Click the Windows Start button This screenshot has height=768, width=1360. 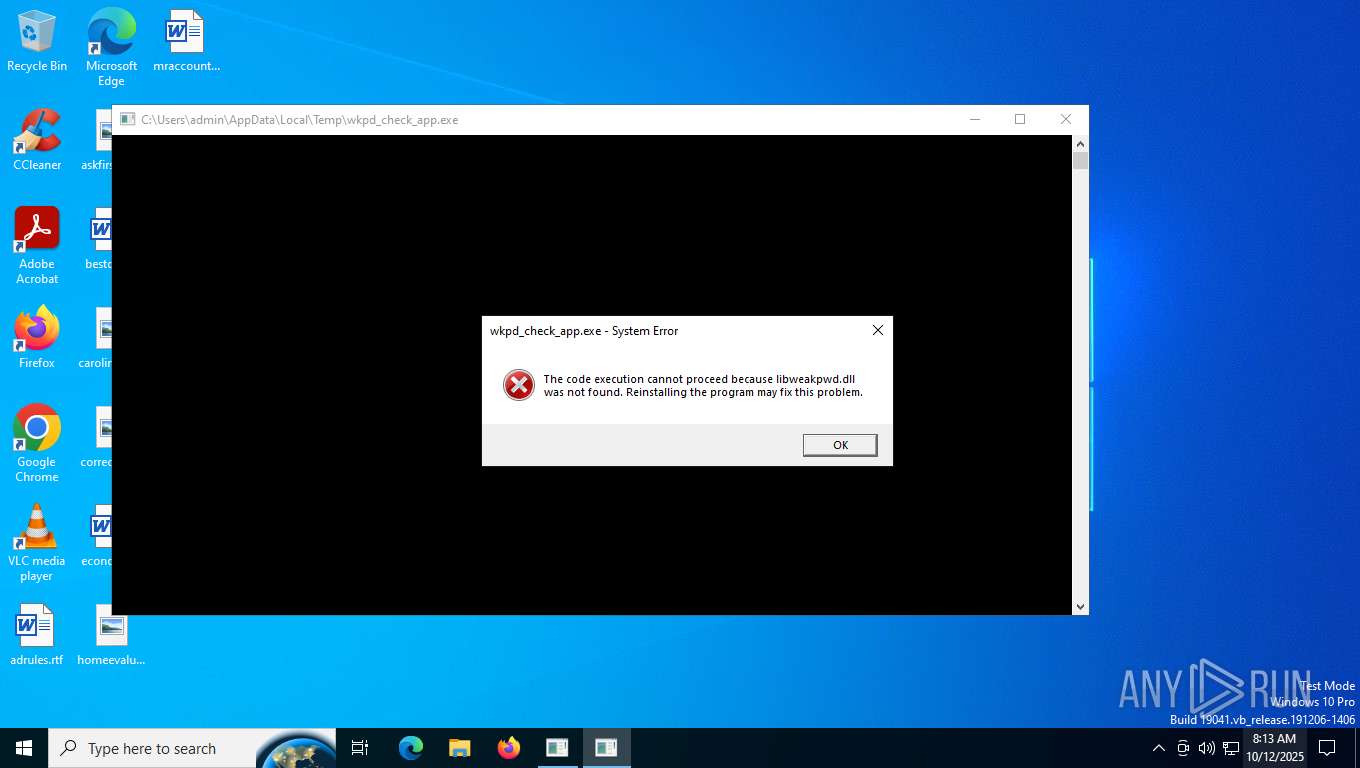point(24,748)
